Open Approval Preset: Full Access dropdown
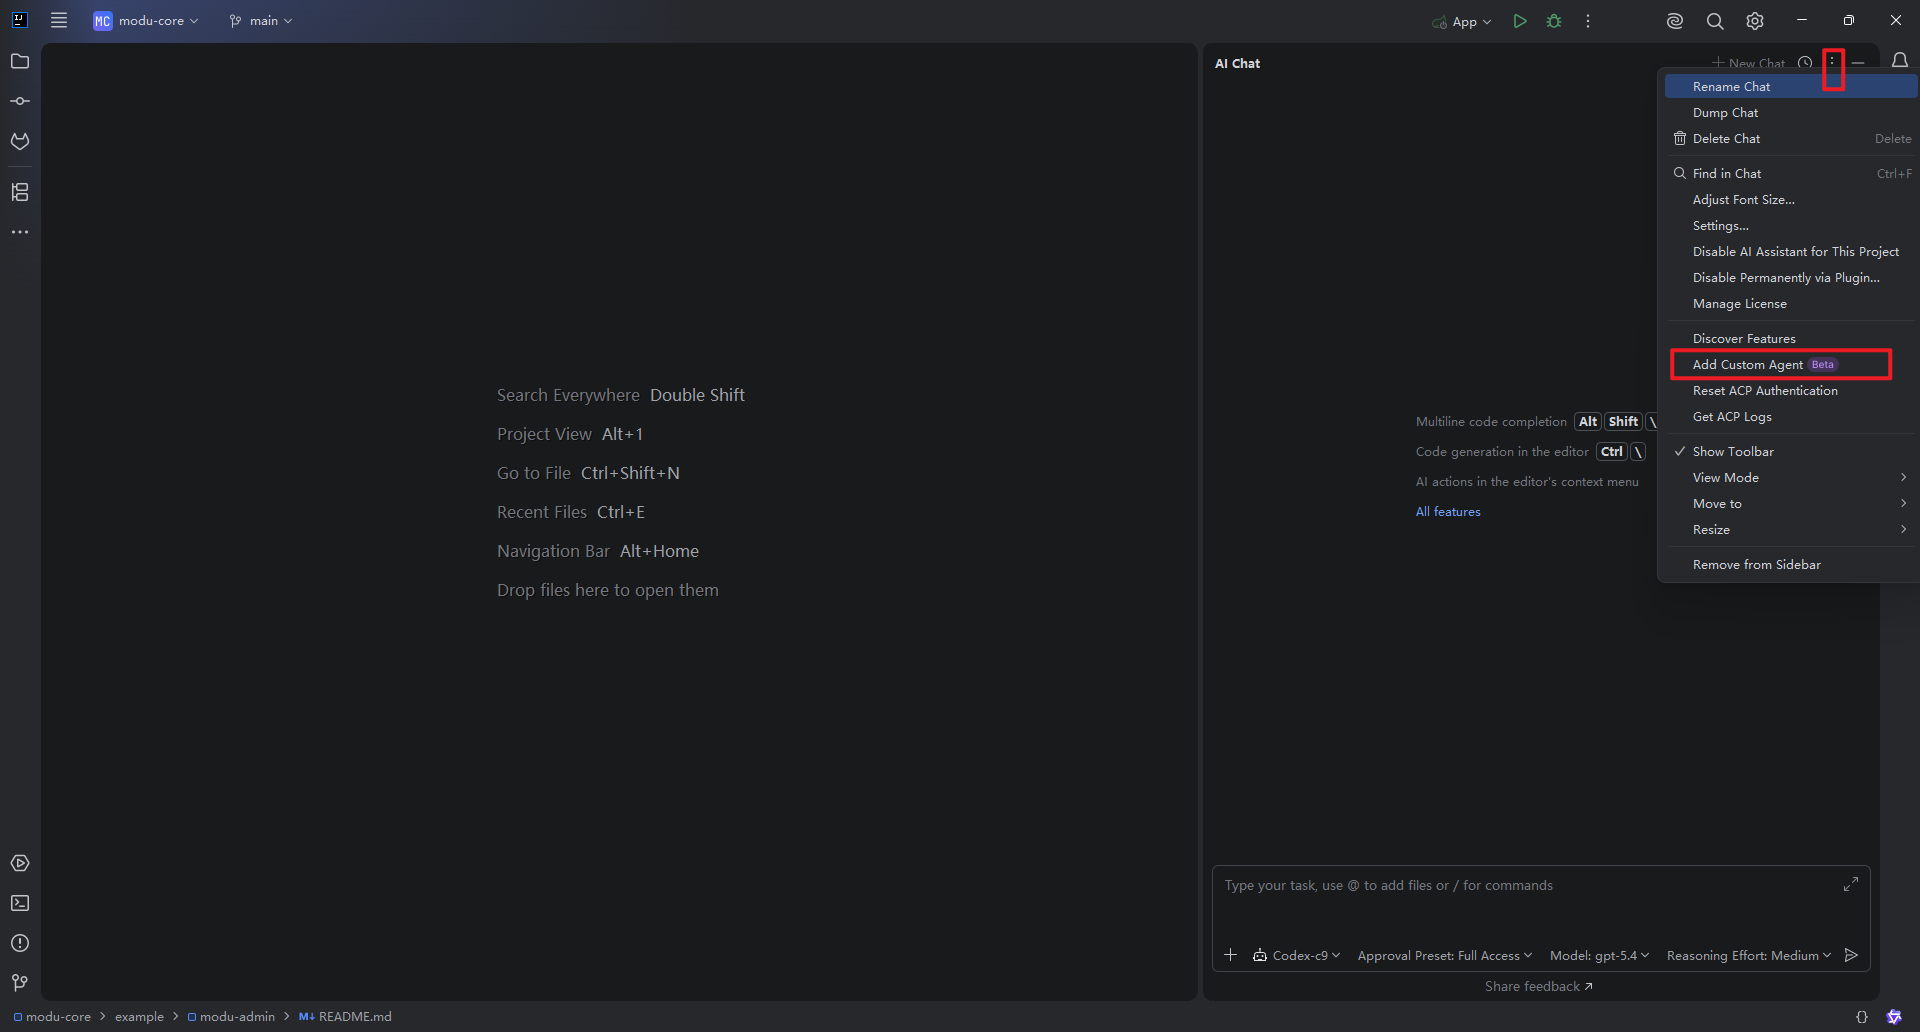 click(1445, 956)
